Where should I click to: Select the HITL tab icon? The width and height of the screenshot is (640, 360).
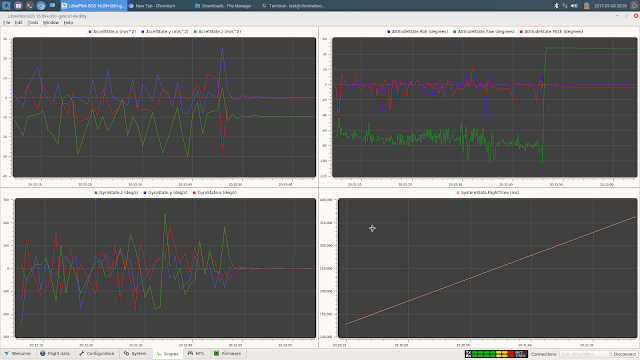click(x=190, y=353)
